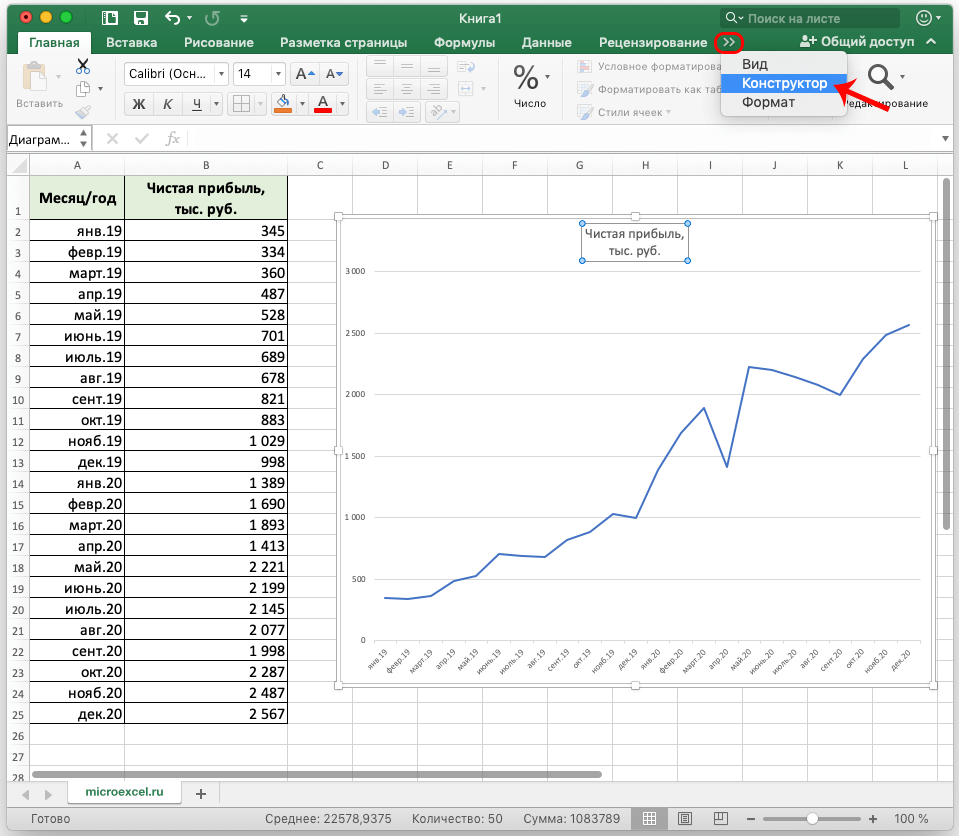Click the Redo icon in title bar

click(x=212, y=18)
